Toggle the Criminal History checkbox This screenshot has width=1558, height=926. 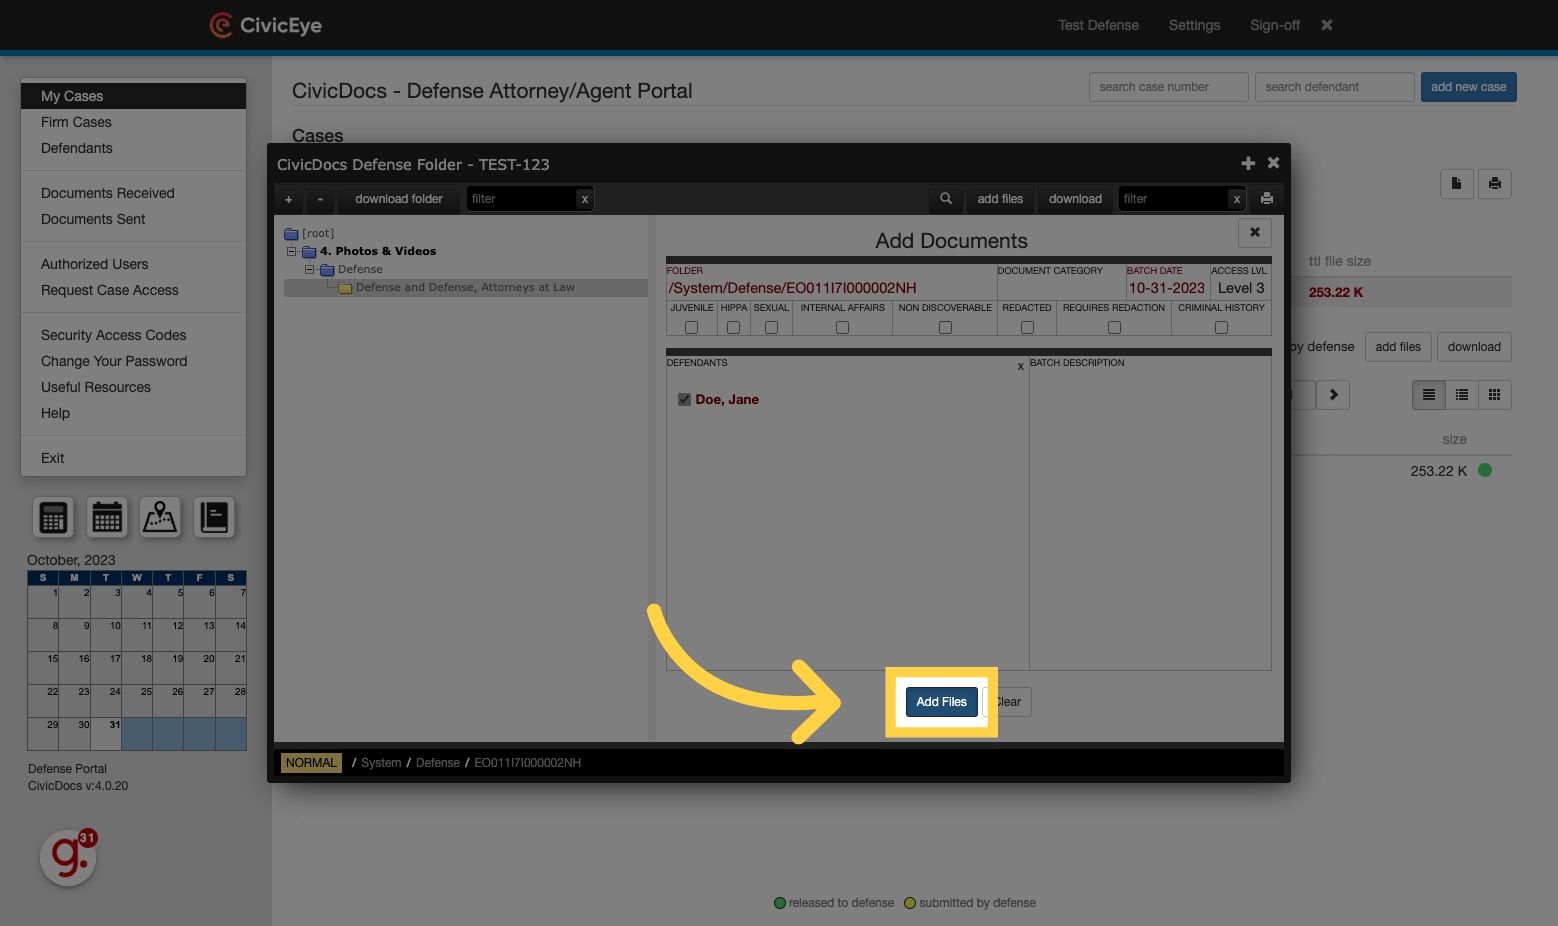tap(1221, 328)
